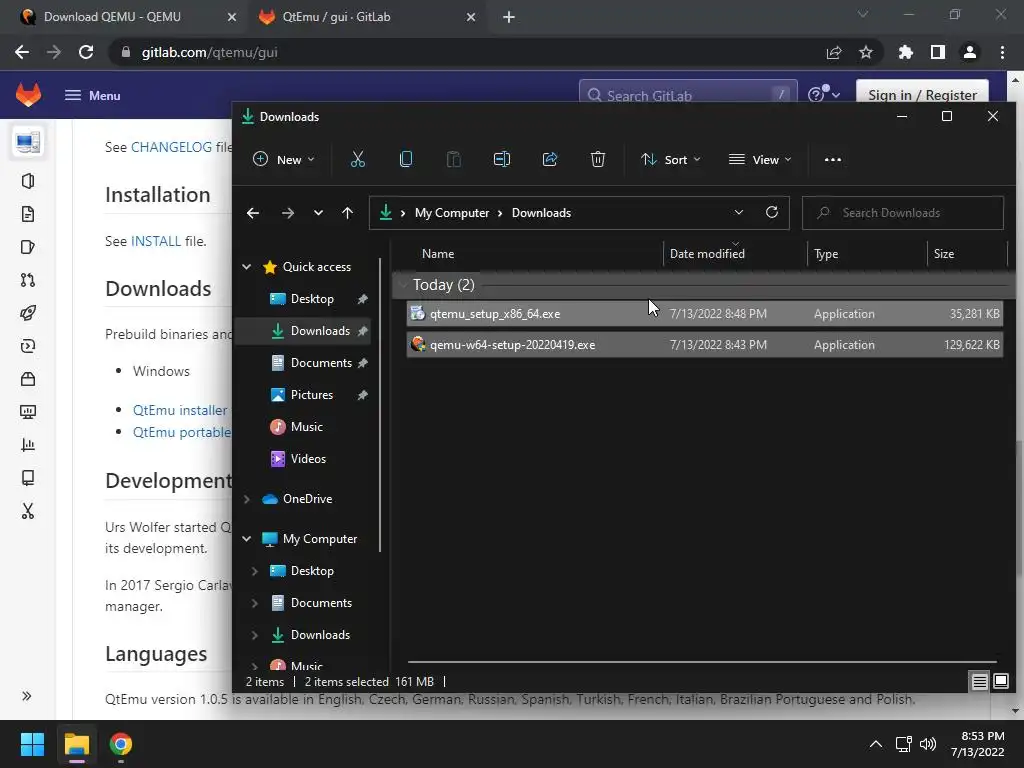Open GitLab help dropdown
This screenshot has width=1024, height=768.
click(824, 95)
